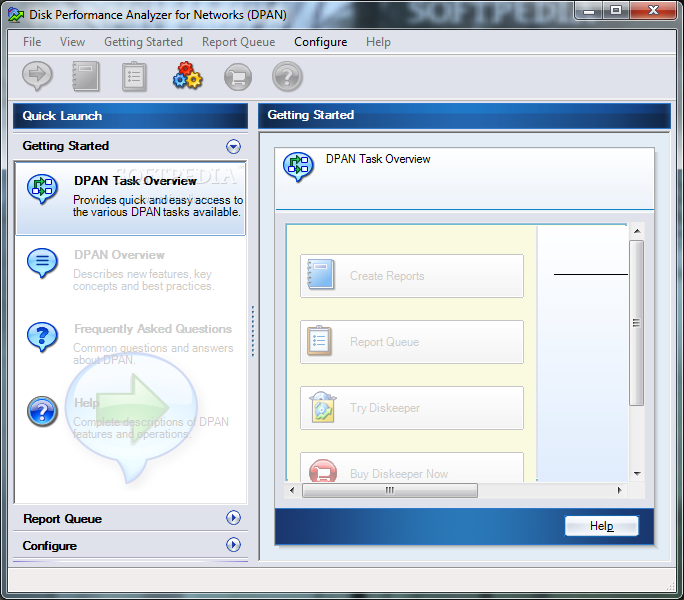Click the DPAN Task Overview icon in Quick Launch

pos(42,189)
